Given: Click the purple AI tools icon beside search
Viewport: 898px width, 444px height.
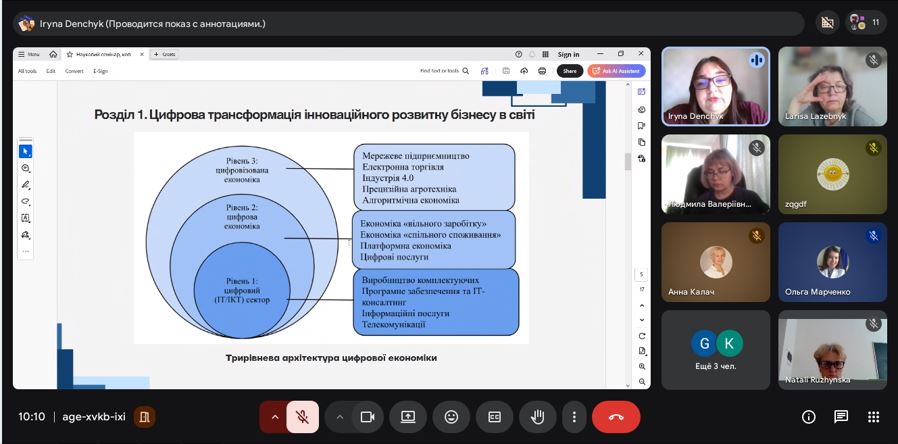Looking at the screenshot, I should click(x=485, y=71).
